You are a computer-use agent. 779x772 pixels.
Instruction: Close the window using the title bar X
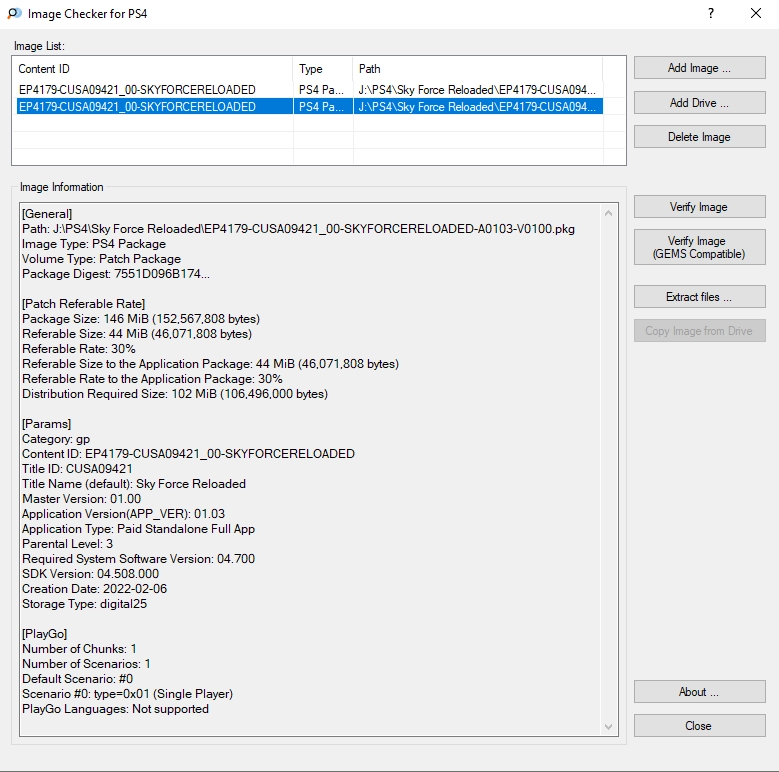tap(756, 14)
